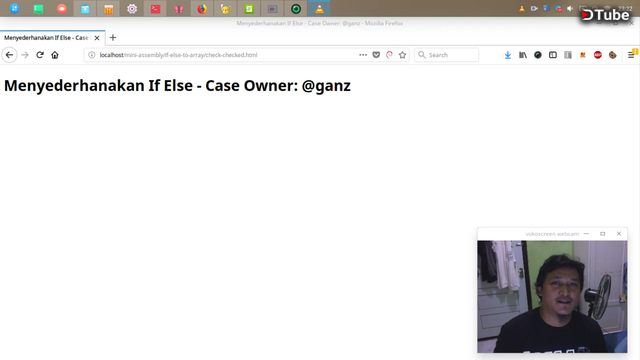The image size is (640, 360).
Task: Click the vokoscreen webcam window title
Action: [x=552, y=234]
